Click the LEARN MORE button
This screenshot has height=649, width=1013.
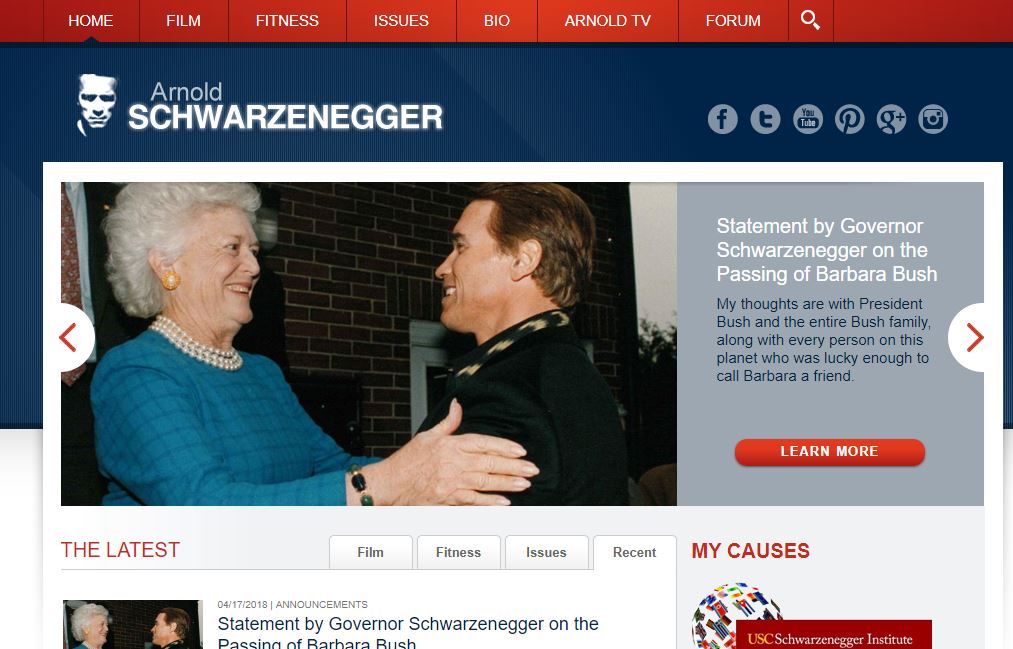830,451
